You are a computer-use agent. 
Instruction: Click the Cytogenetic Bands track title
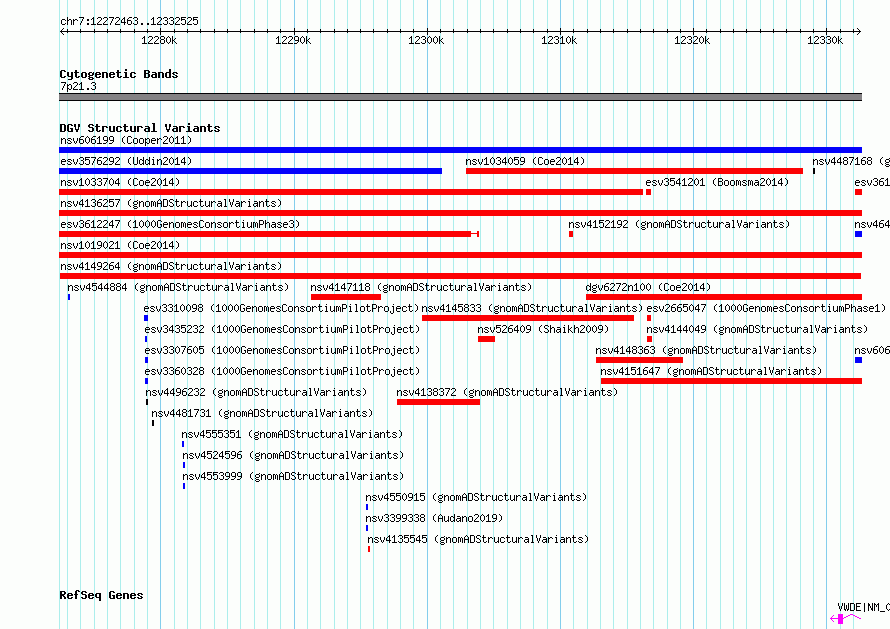119,74
